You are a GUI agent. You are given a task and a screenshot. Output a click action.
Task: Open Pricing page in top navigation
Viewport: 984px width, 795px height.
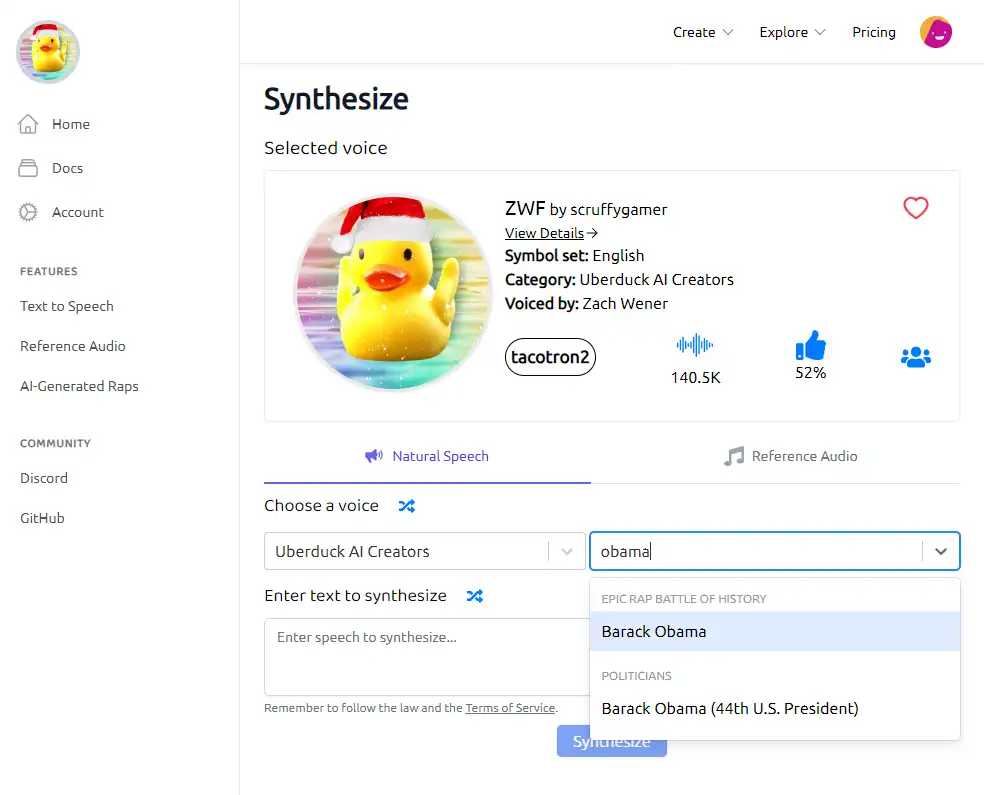click(874, 32)
